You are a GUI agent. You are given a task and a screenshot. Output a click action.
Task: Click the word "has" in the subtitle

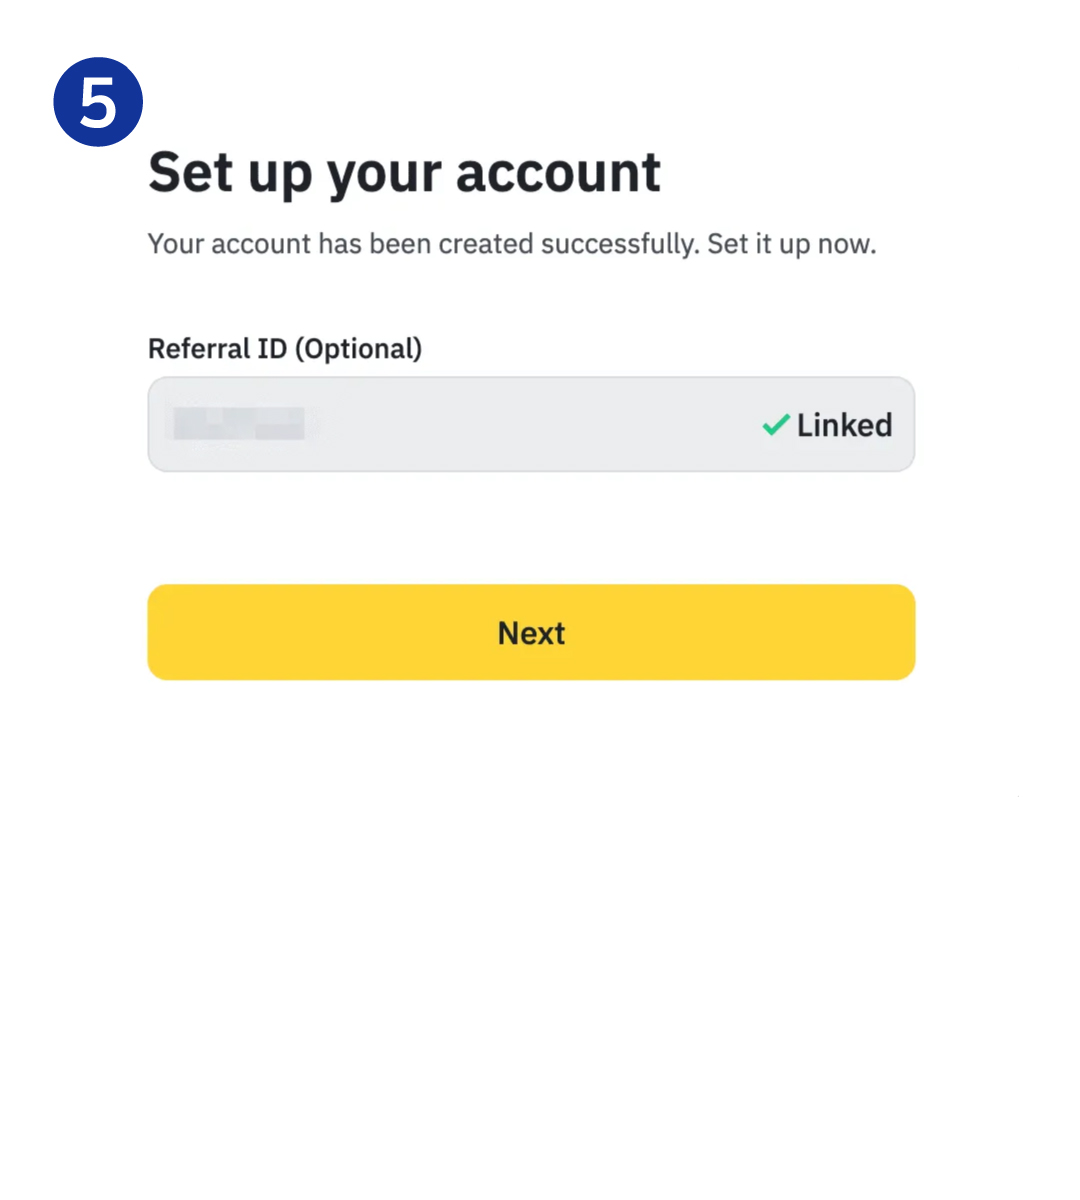(x=340, y=244)
